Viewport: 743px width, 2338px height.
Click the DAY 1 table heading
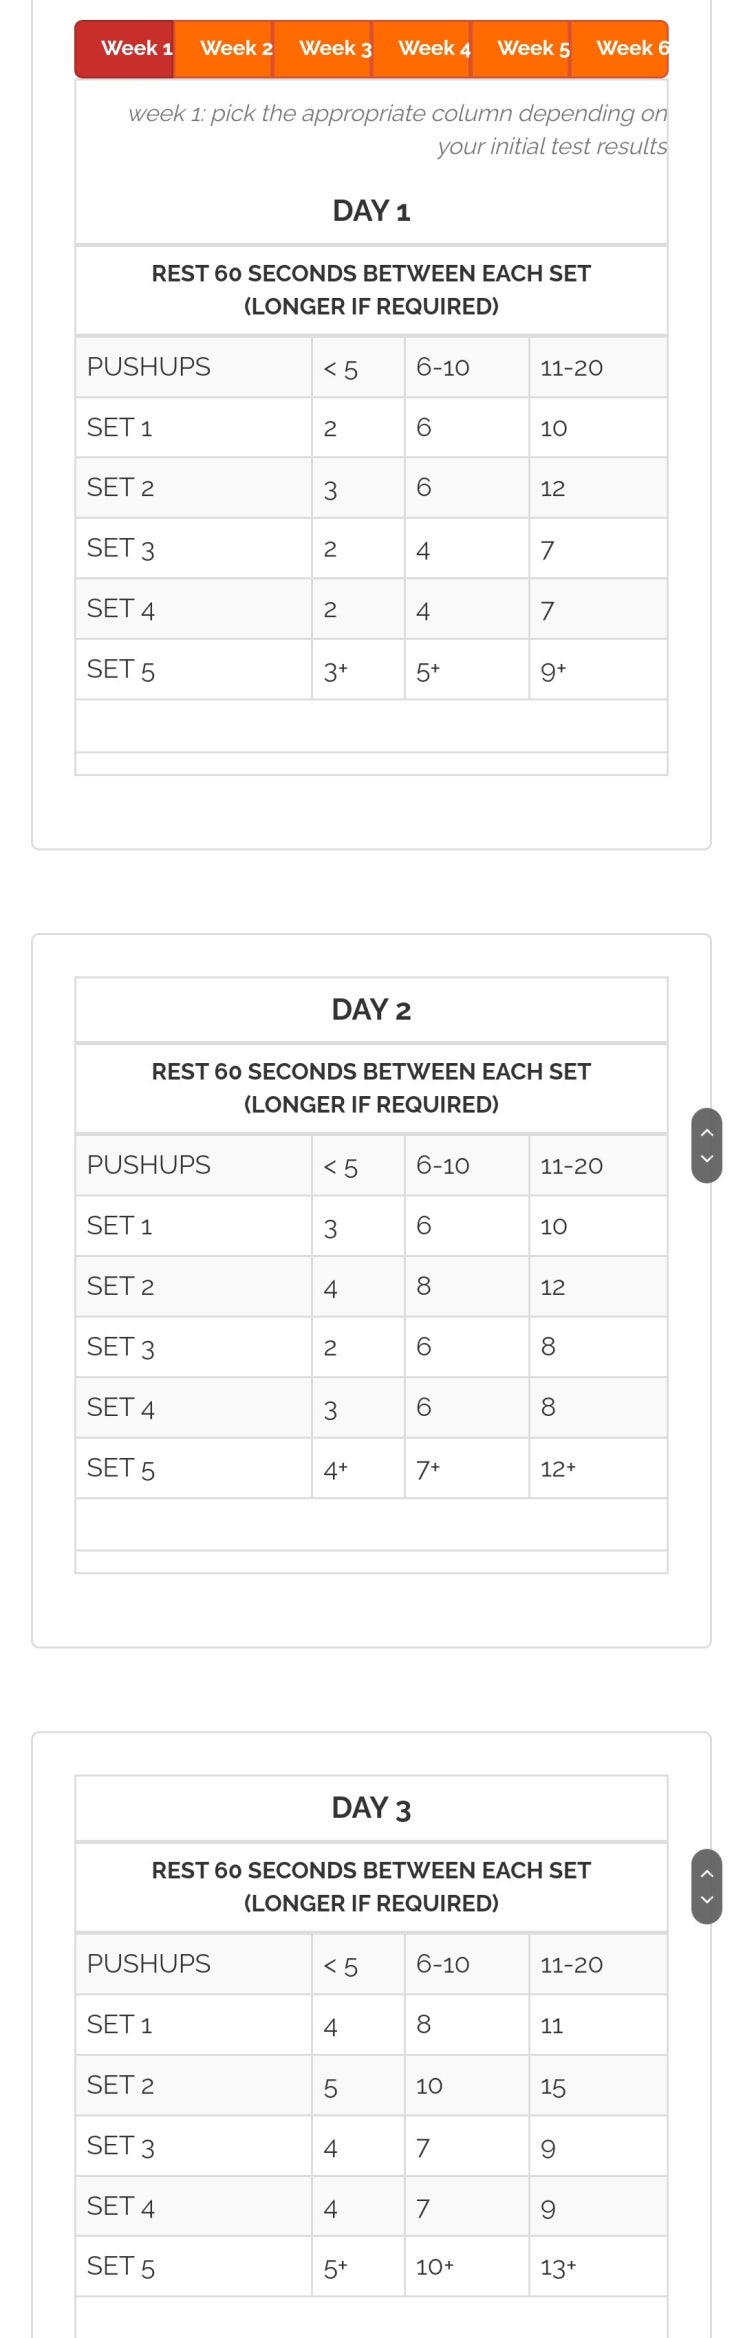(371, 211)
